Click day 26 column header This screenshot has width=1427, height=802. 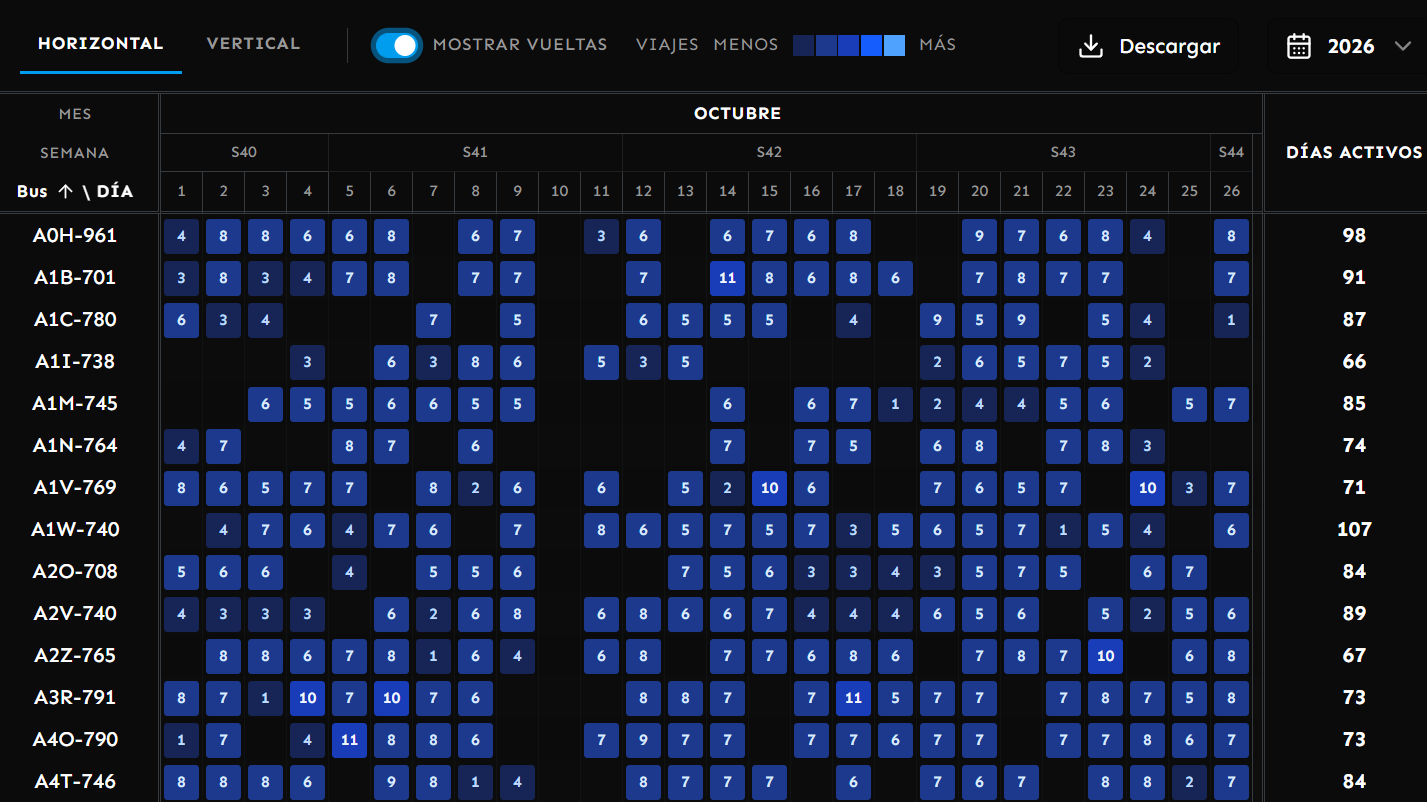(x=1231, y=191)
